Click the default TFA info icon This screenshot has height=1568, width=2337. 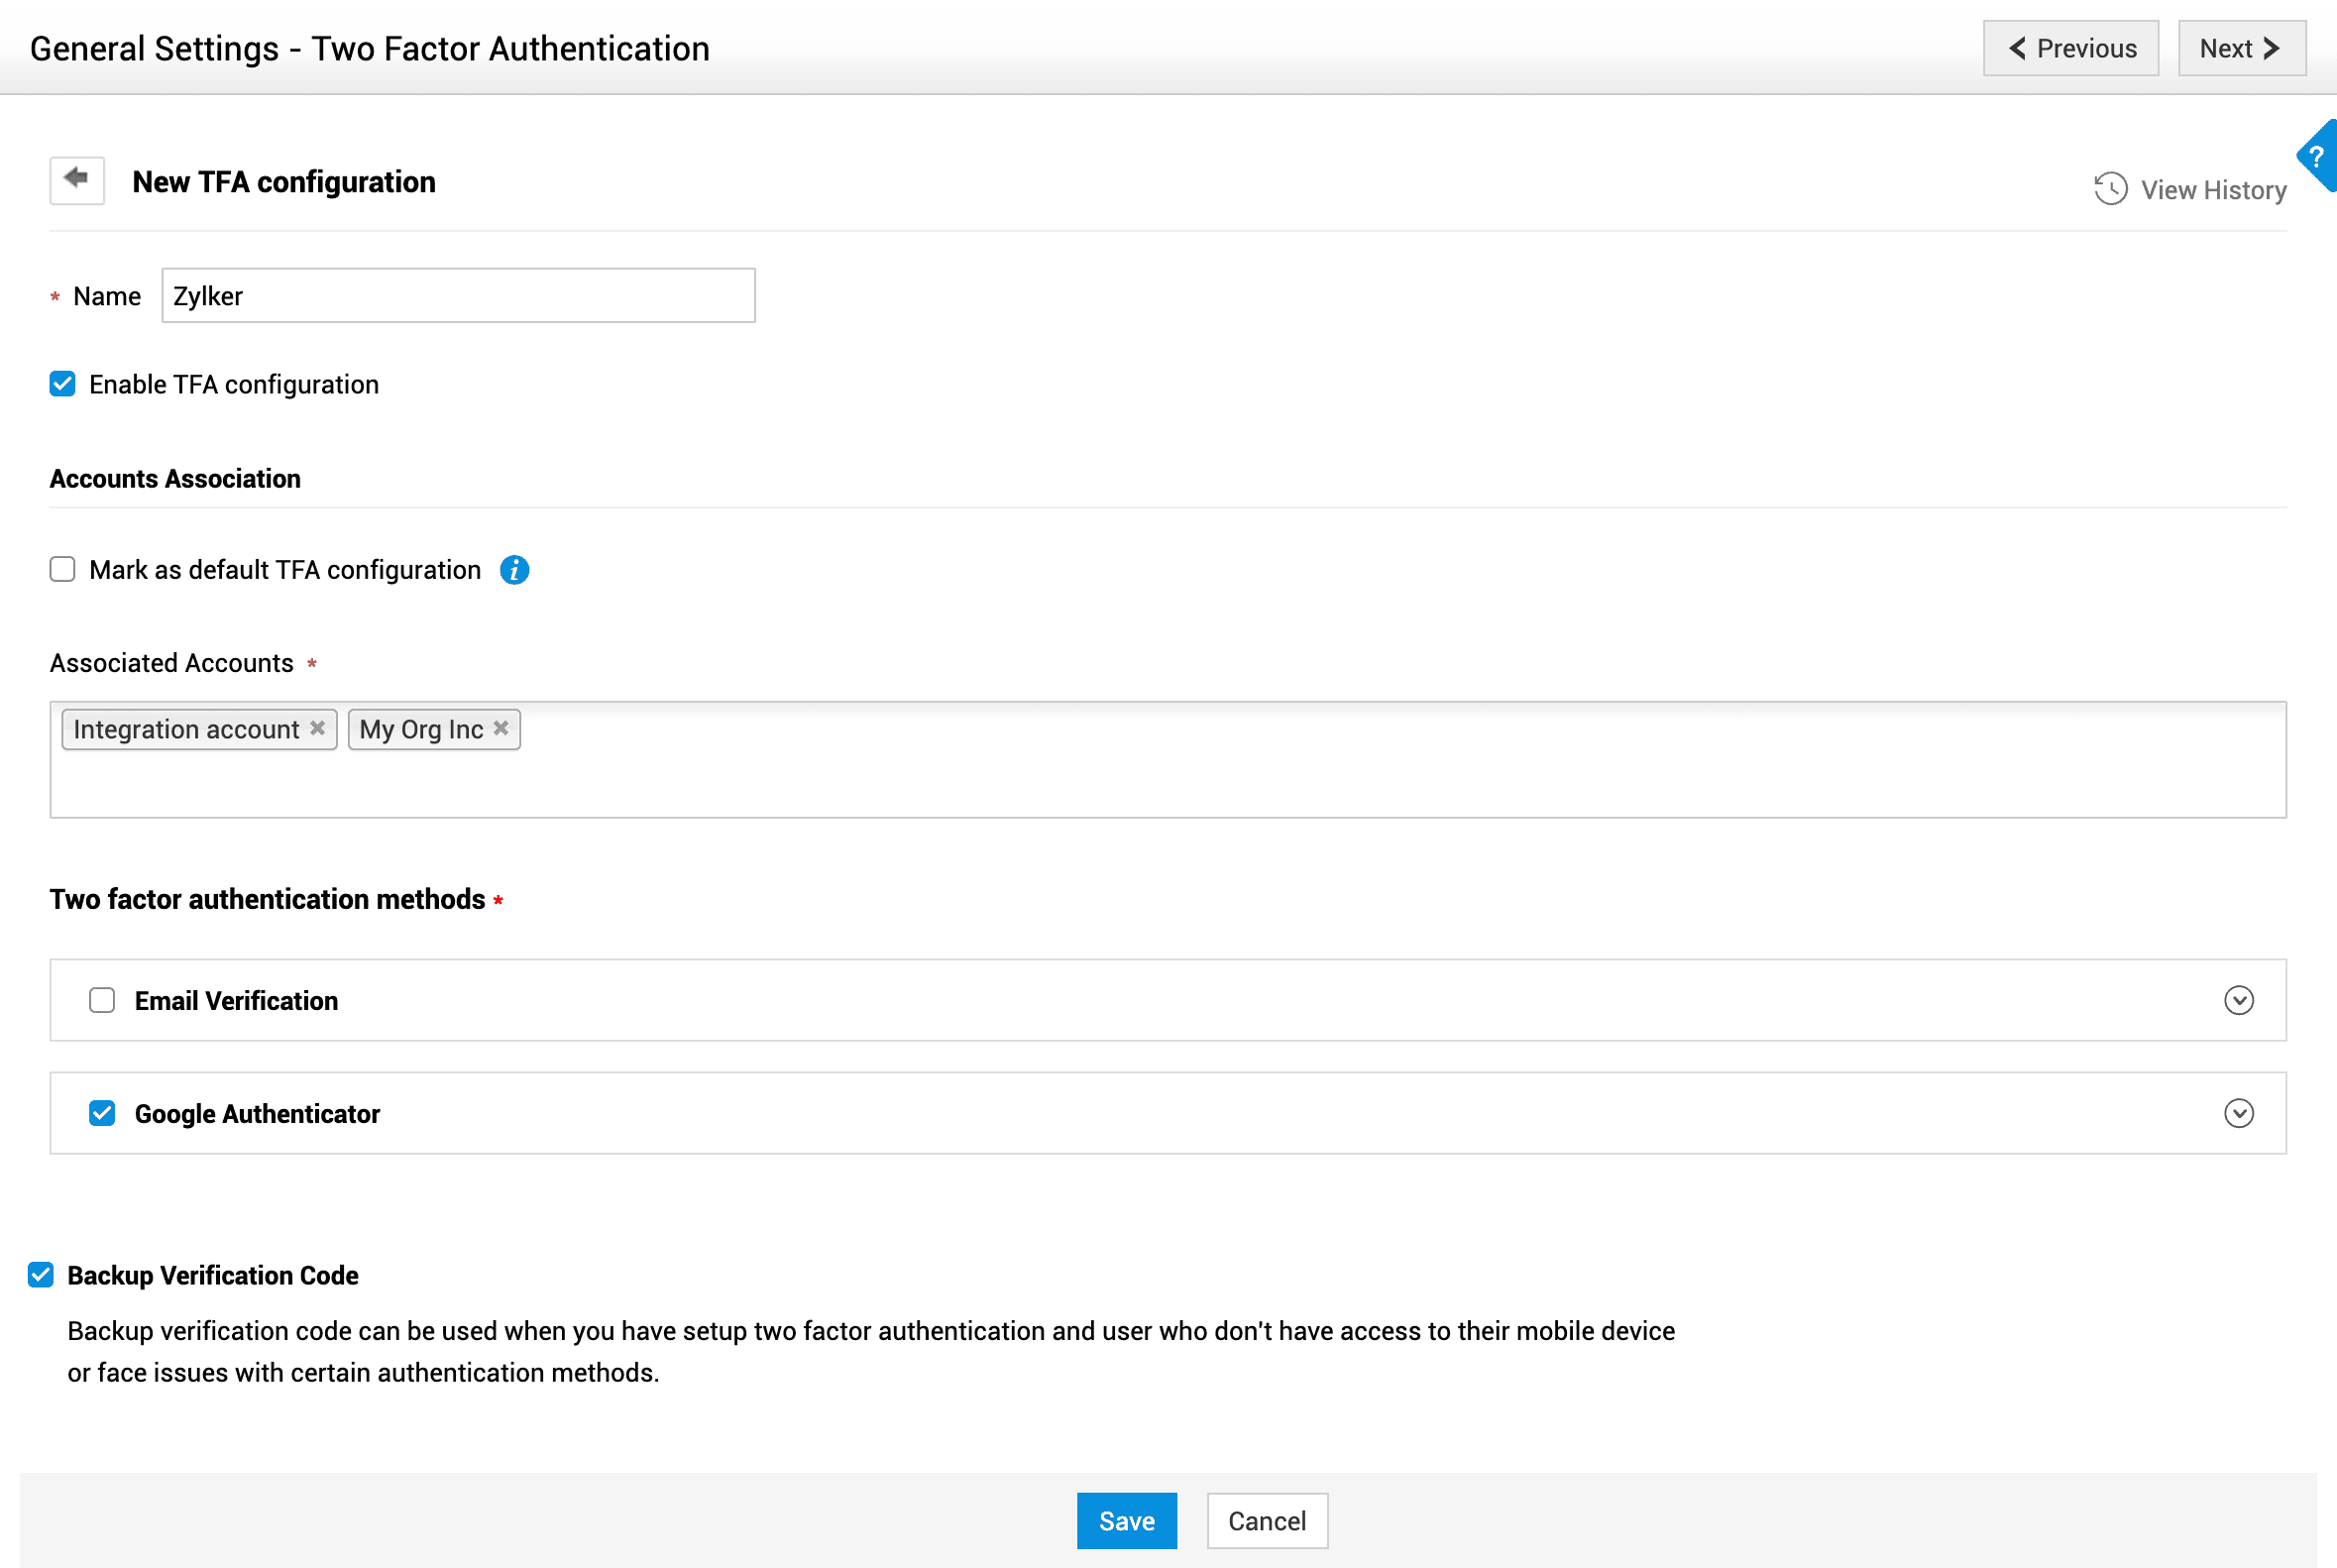[514, 570]
